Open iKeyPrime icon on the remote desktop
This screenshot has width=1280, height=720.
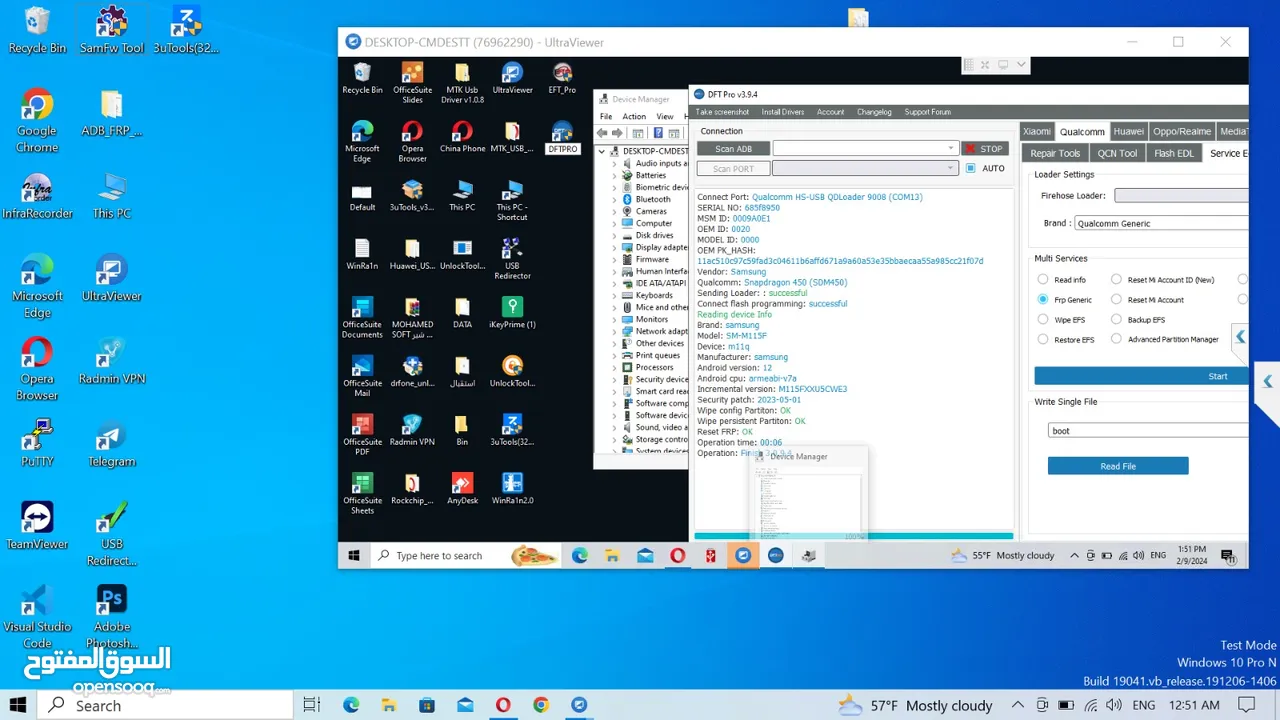pyautogui.click(x=512, y=313)
